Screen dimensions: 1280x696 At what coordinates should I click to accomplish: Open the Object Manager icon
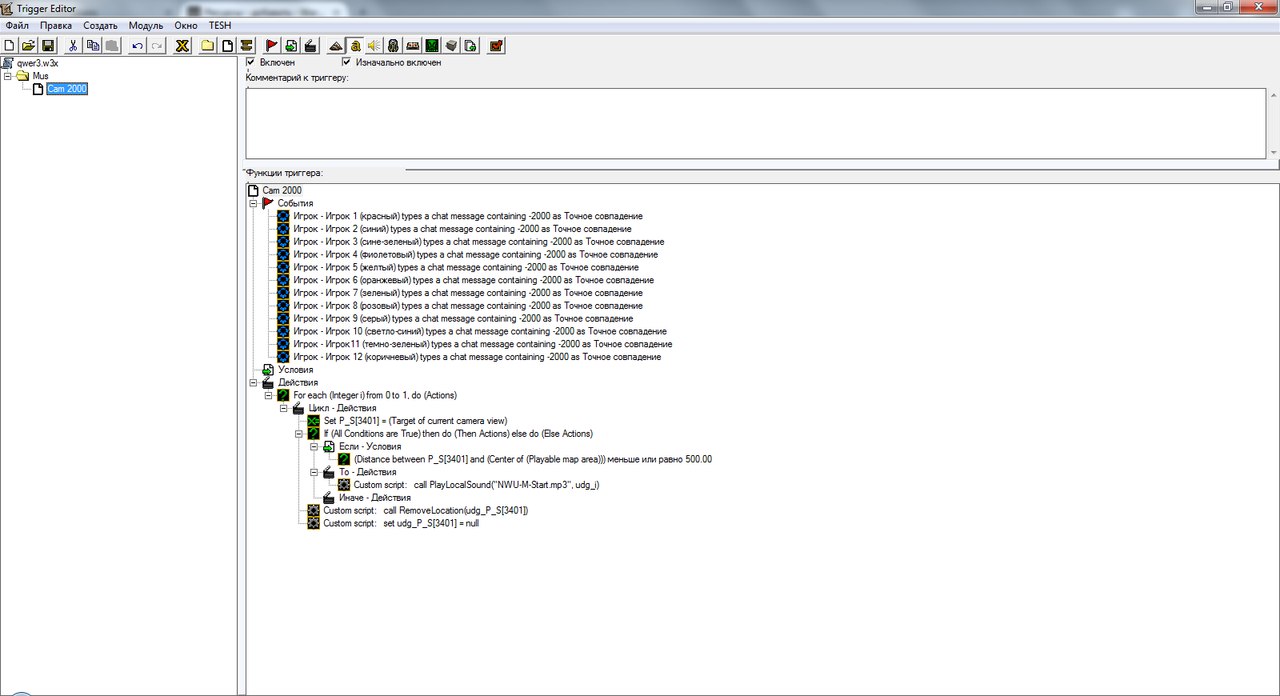[x=451, y=45]
